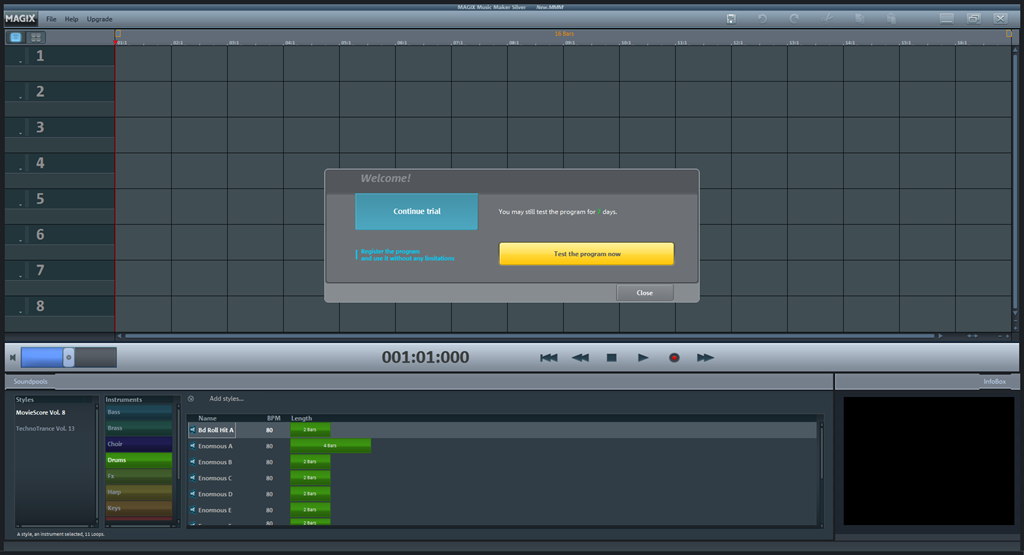Open the track 1 dropdown arrow

point(20,61)
